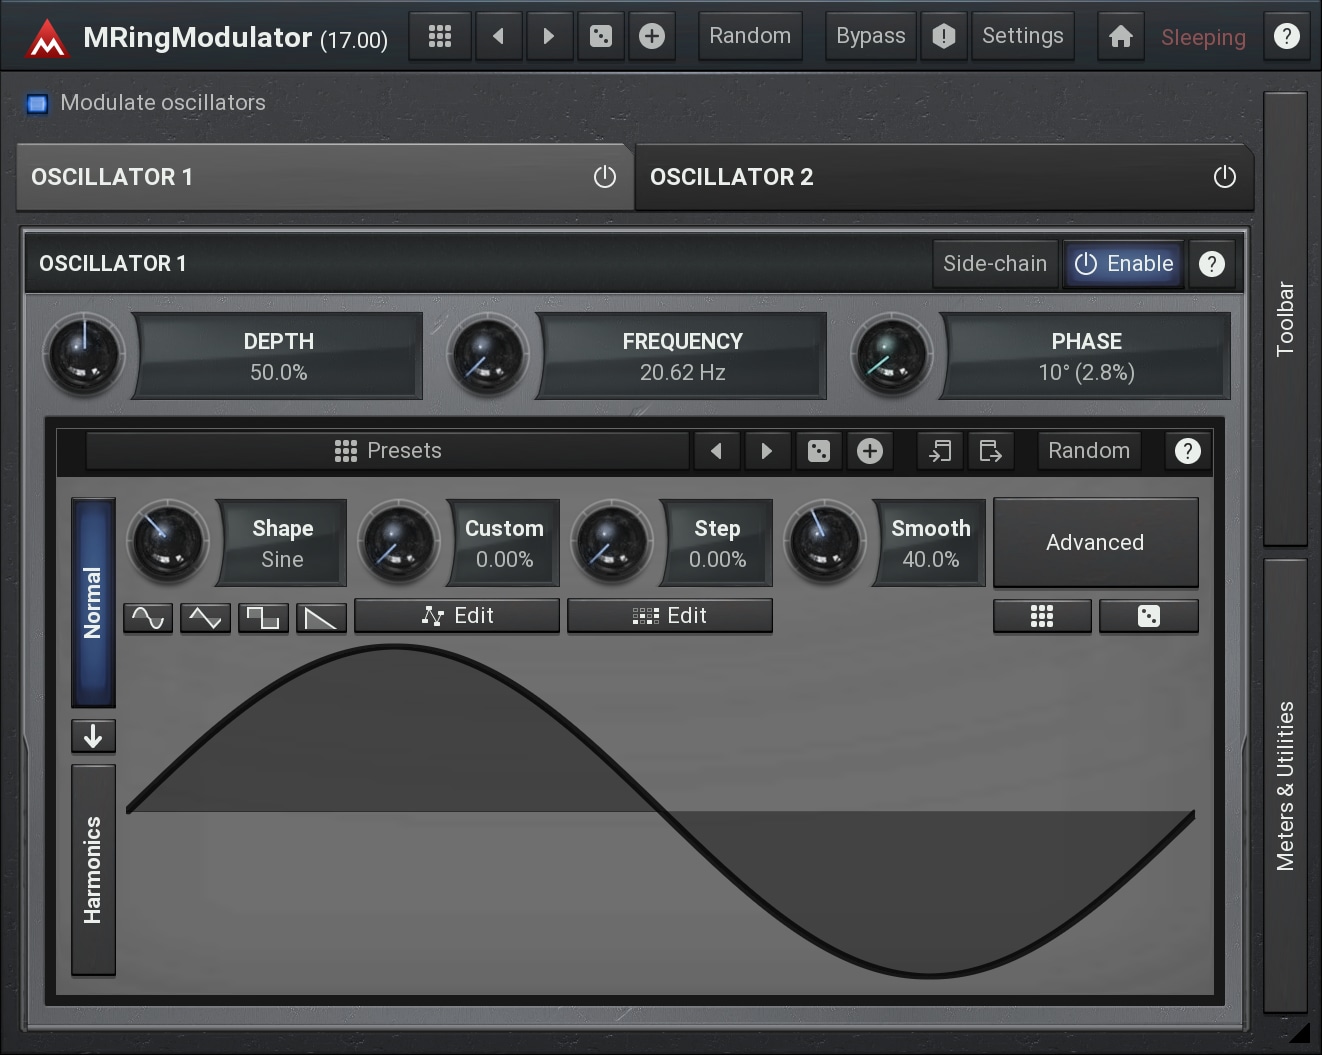The width and height of the screenshot is (1322, 1055).
Task: Switch to the Oscillator 2 tab
Action: click(900, 177)
